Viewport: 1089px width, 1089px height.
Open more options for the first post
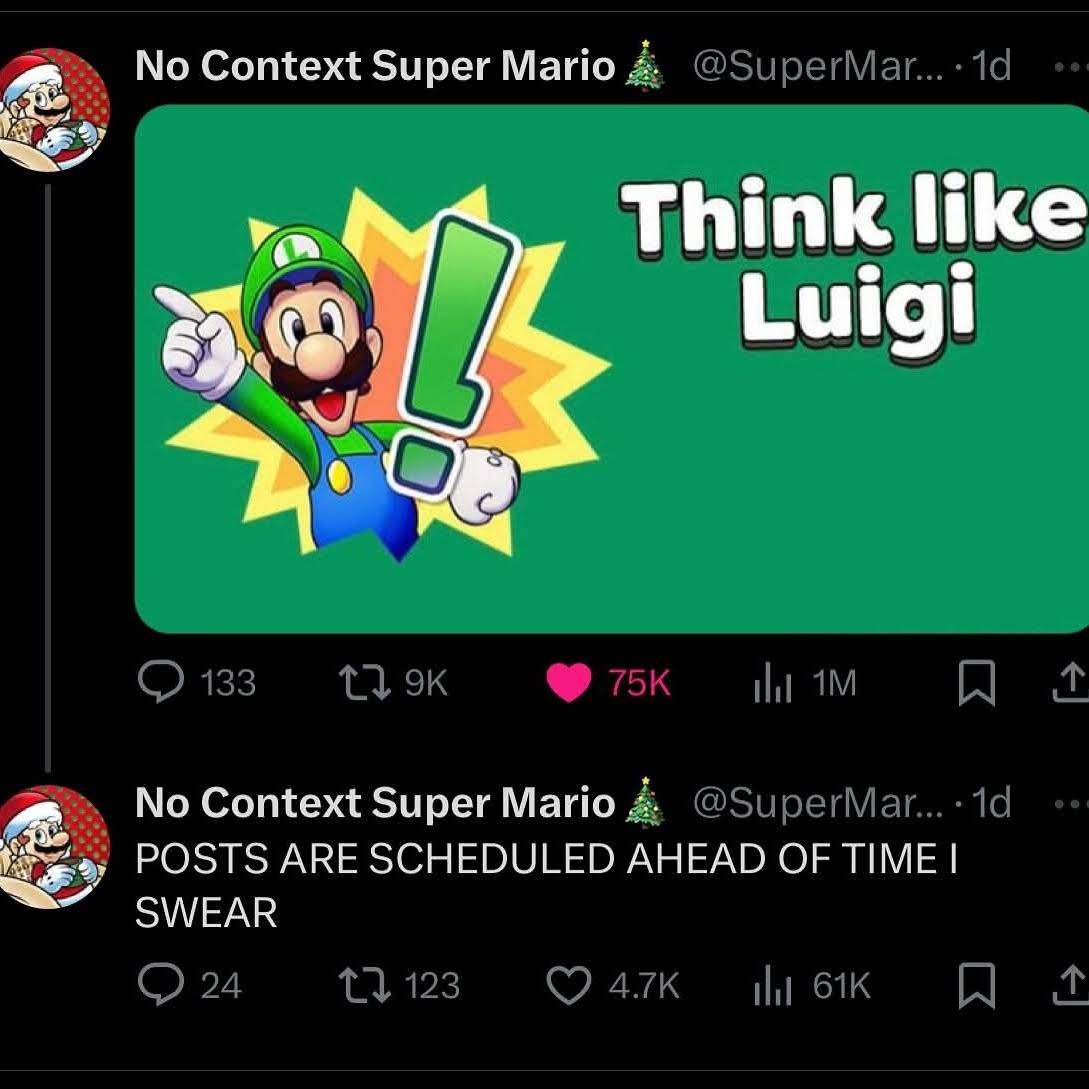(x=1071, y=66)
